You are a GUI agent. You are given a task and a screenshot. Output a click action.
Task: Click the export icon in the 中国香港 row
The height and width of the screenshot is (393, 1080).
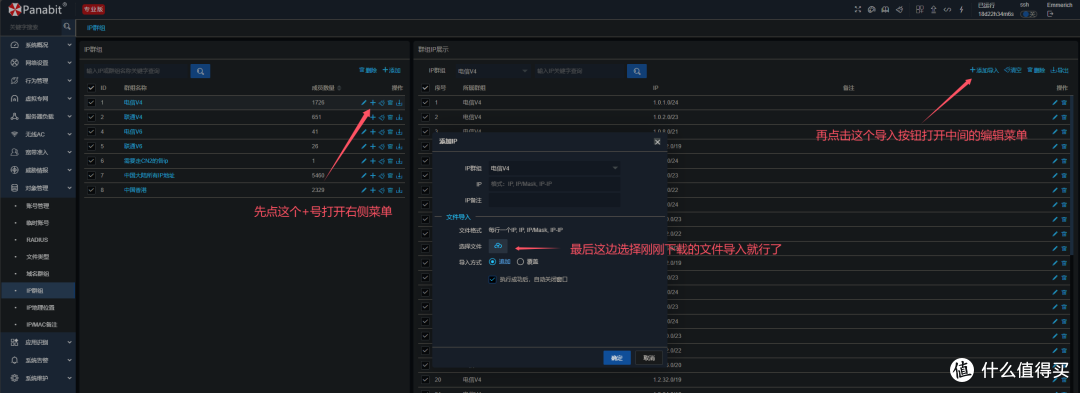pyautogui.click(x=399, y=190)
